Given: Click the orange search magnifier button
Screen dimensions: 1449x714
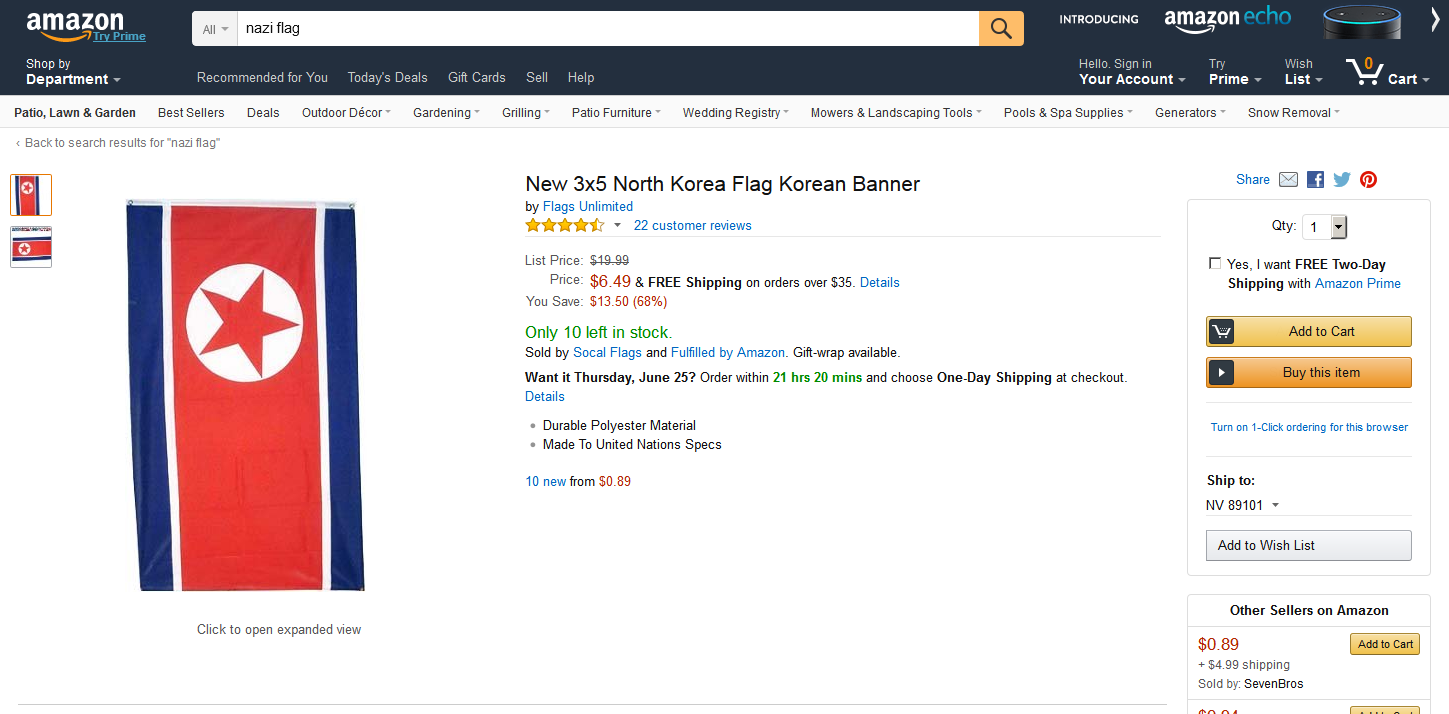Looking at the screenshot, I should tap(1001, 29).
